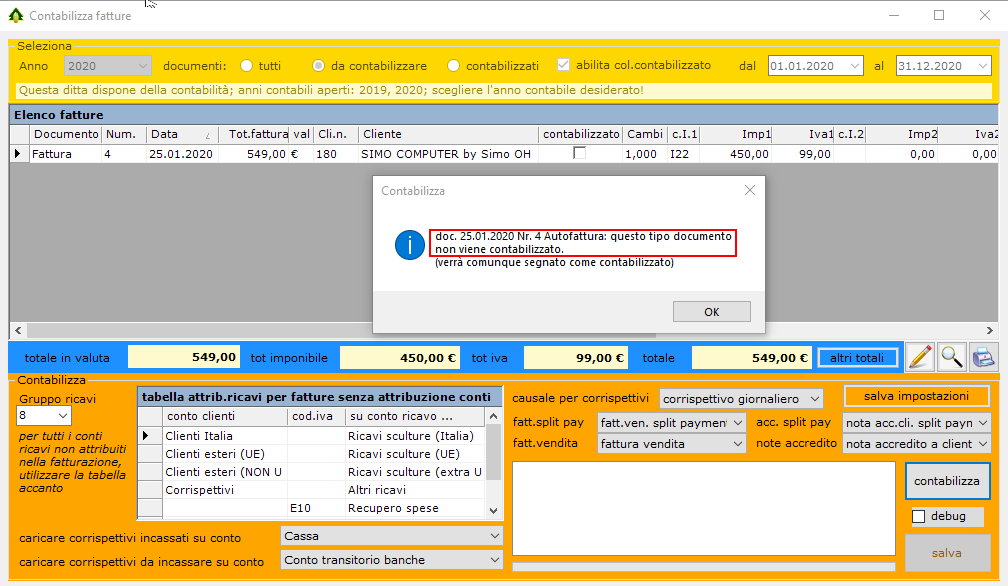Open the 'dal' start date dropdown

tap(854, 66)
